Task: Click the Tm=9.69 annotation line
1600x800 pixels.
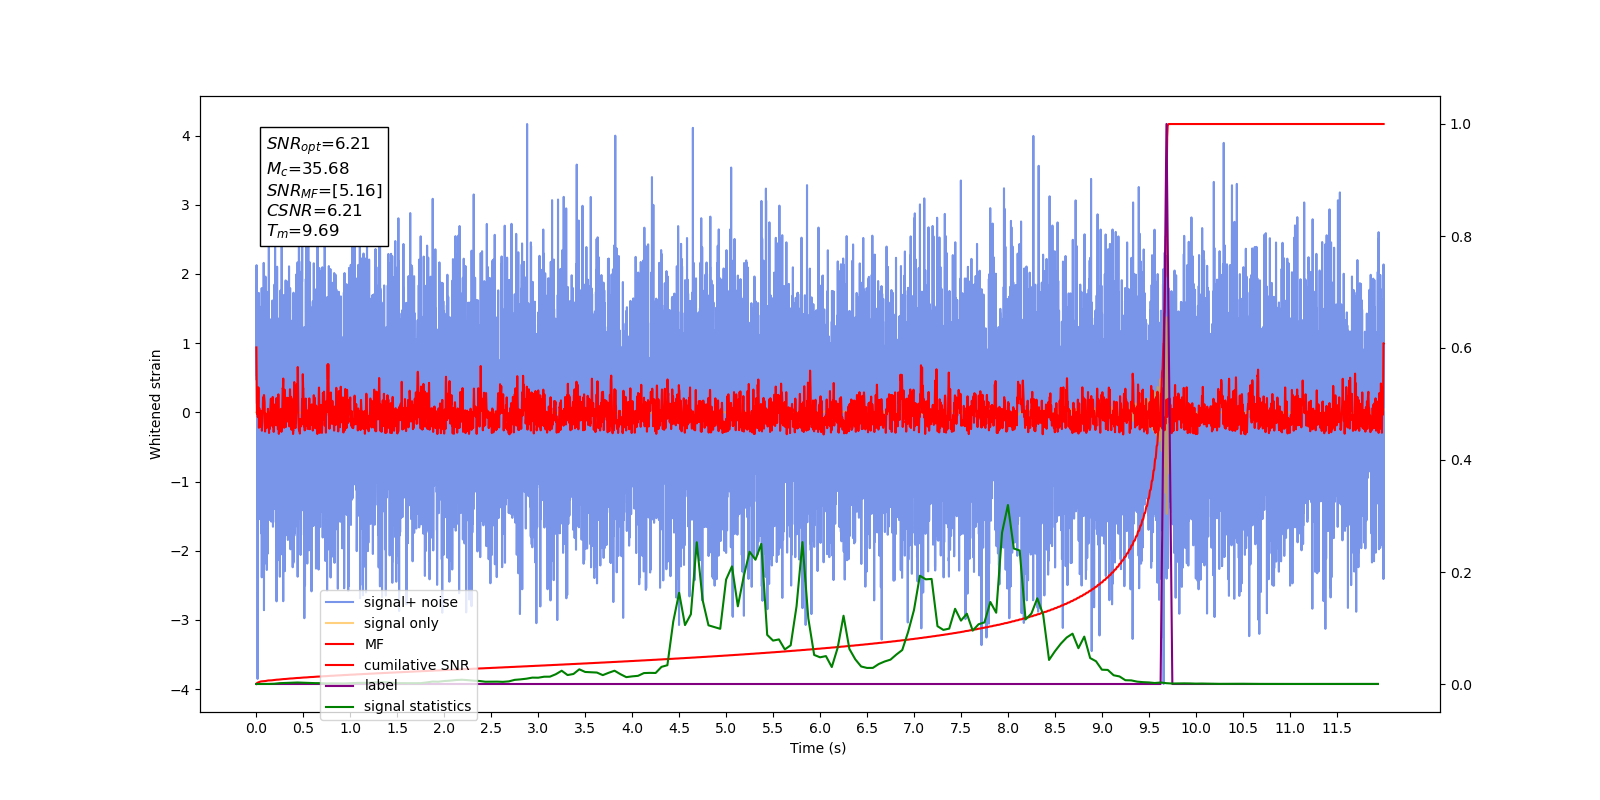Action: click(x=303, y=231)
